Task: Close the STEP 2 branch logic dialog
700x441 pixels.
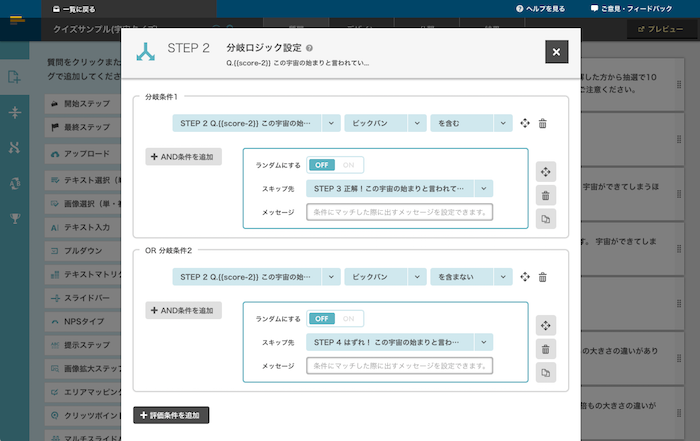Action: point(557,52)
